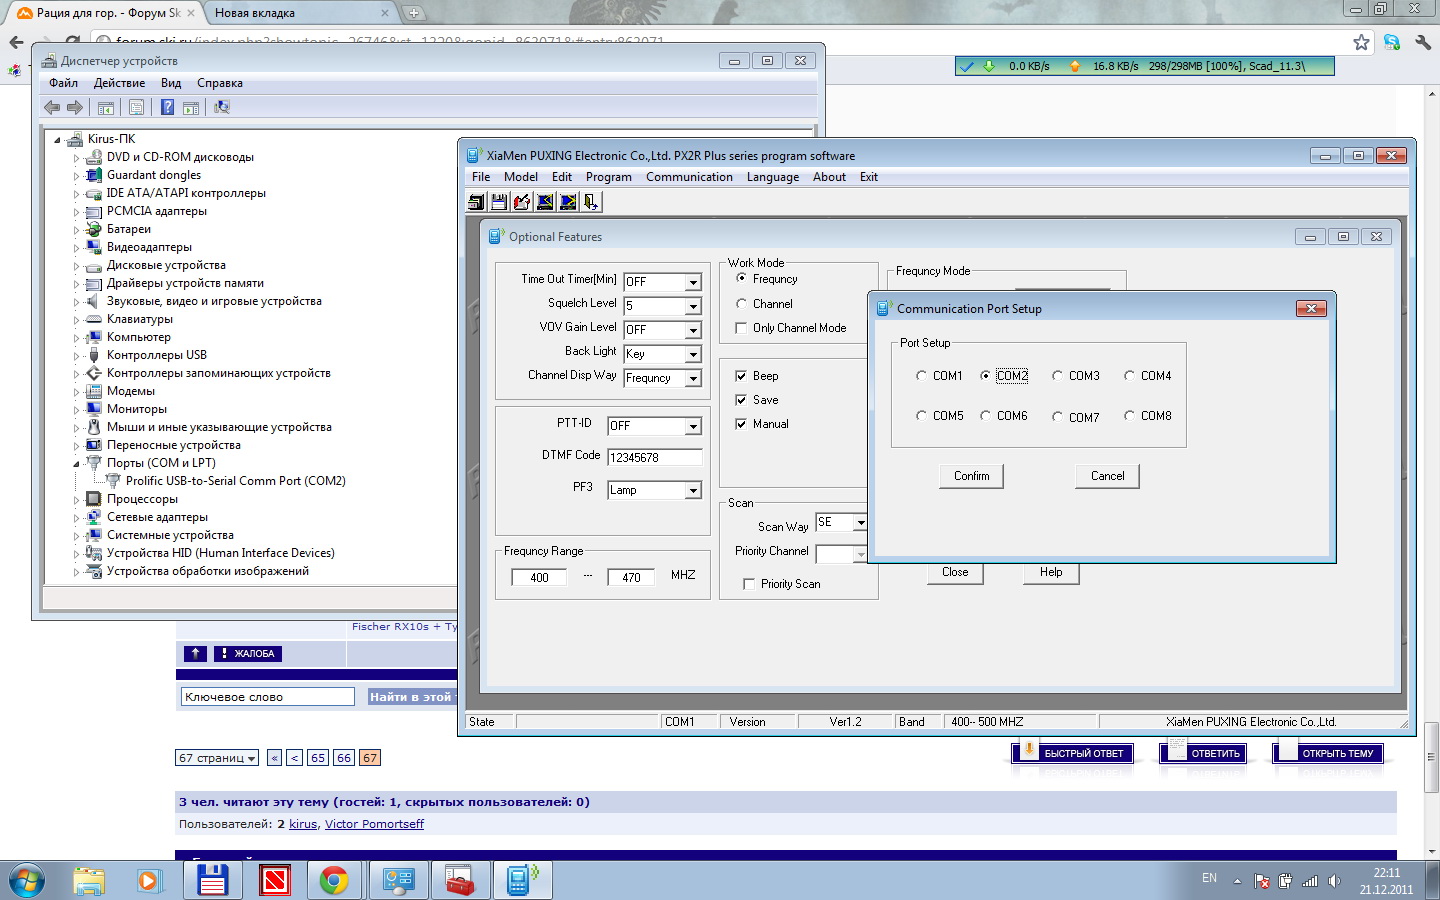The width and height of the screenshot is (1440, 900).
Task: Click the blue radio handset taskbar icon
Action: click(521, 881)
